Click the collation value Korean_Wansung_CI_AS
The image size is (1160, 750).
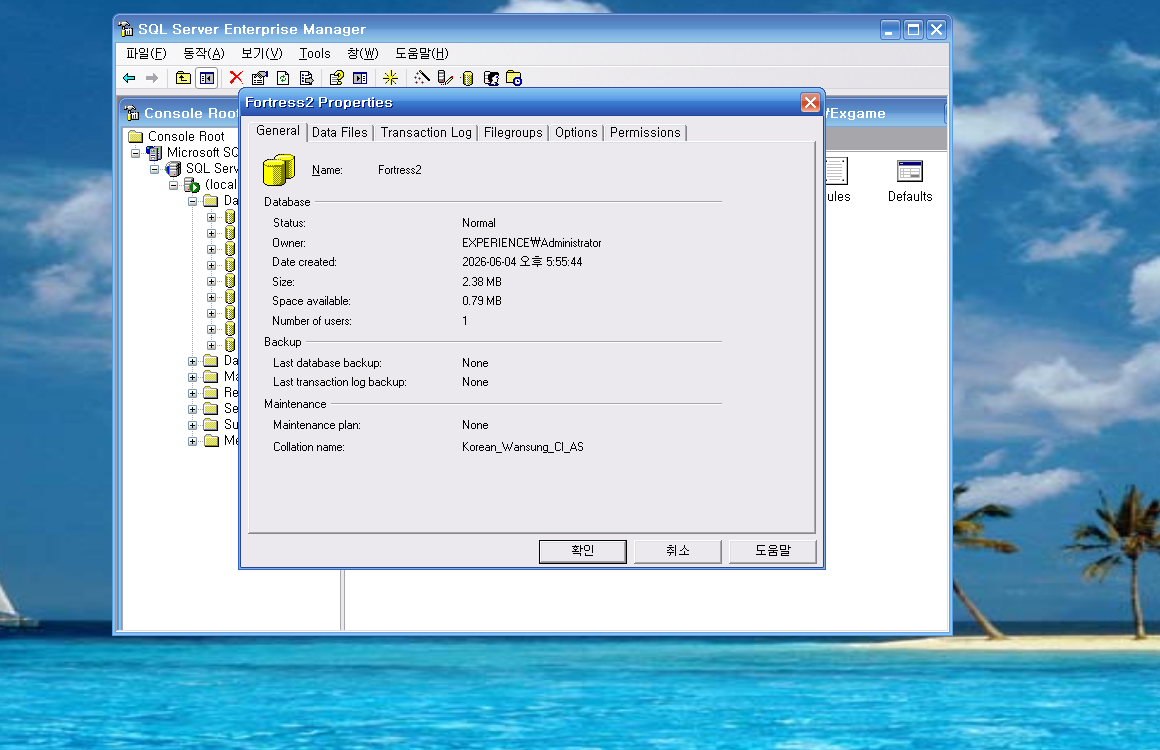click(x=522, y=447)
